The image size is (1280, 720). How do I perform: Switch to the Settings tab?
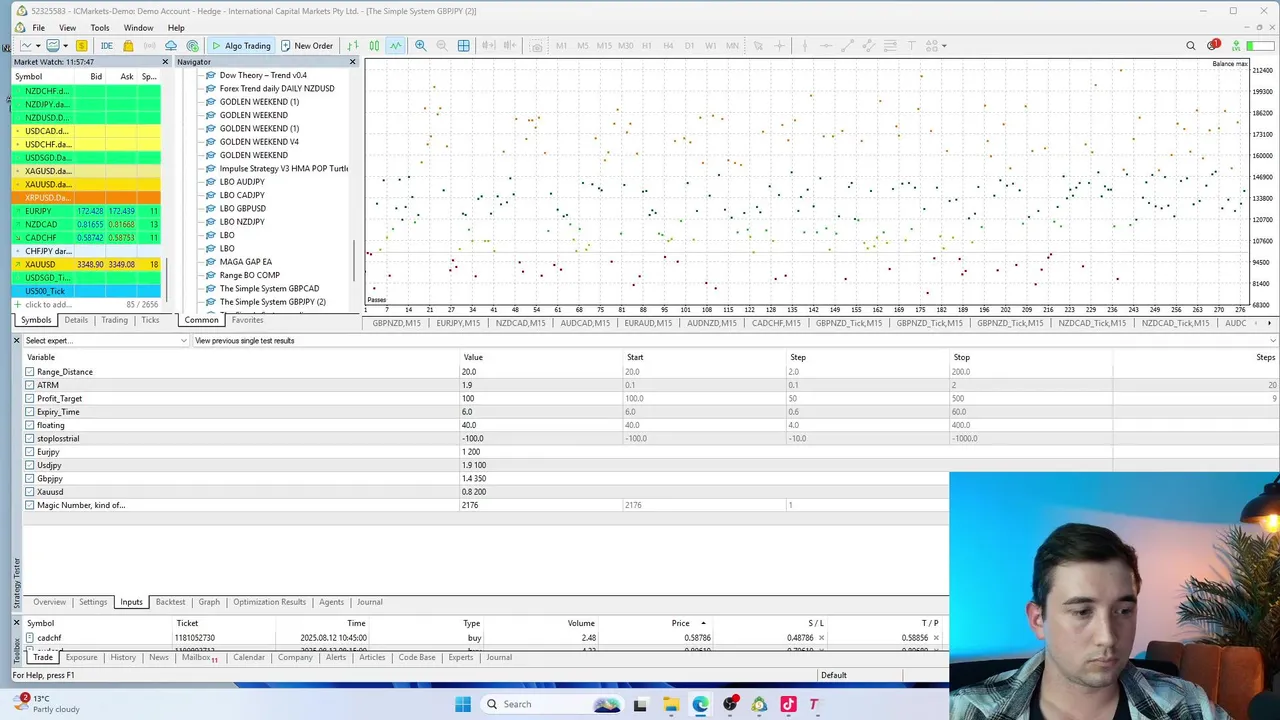[93, 602]
